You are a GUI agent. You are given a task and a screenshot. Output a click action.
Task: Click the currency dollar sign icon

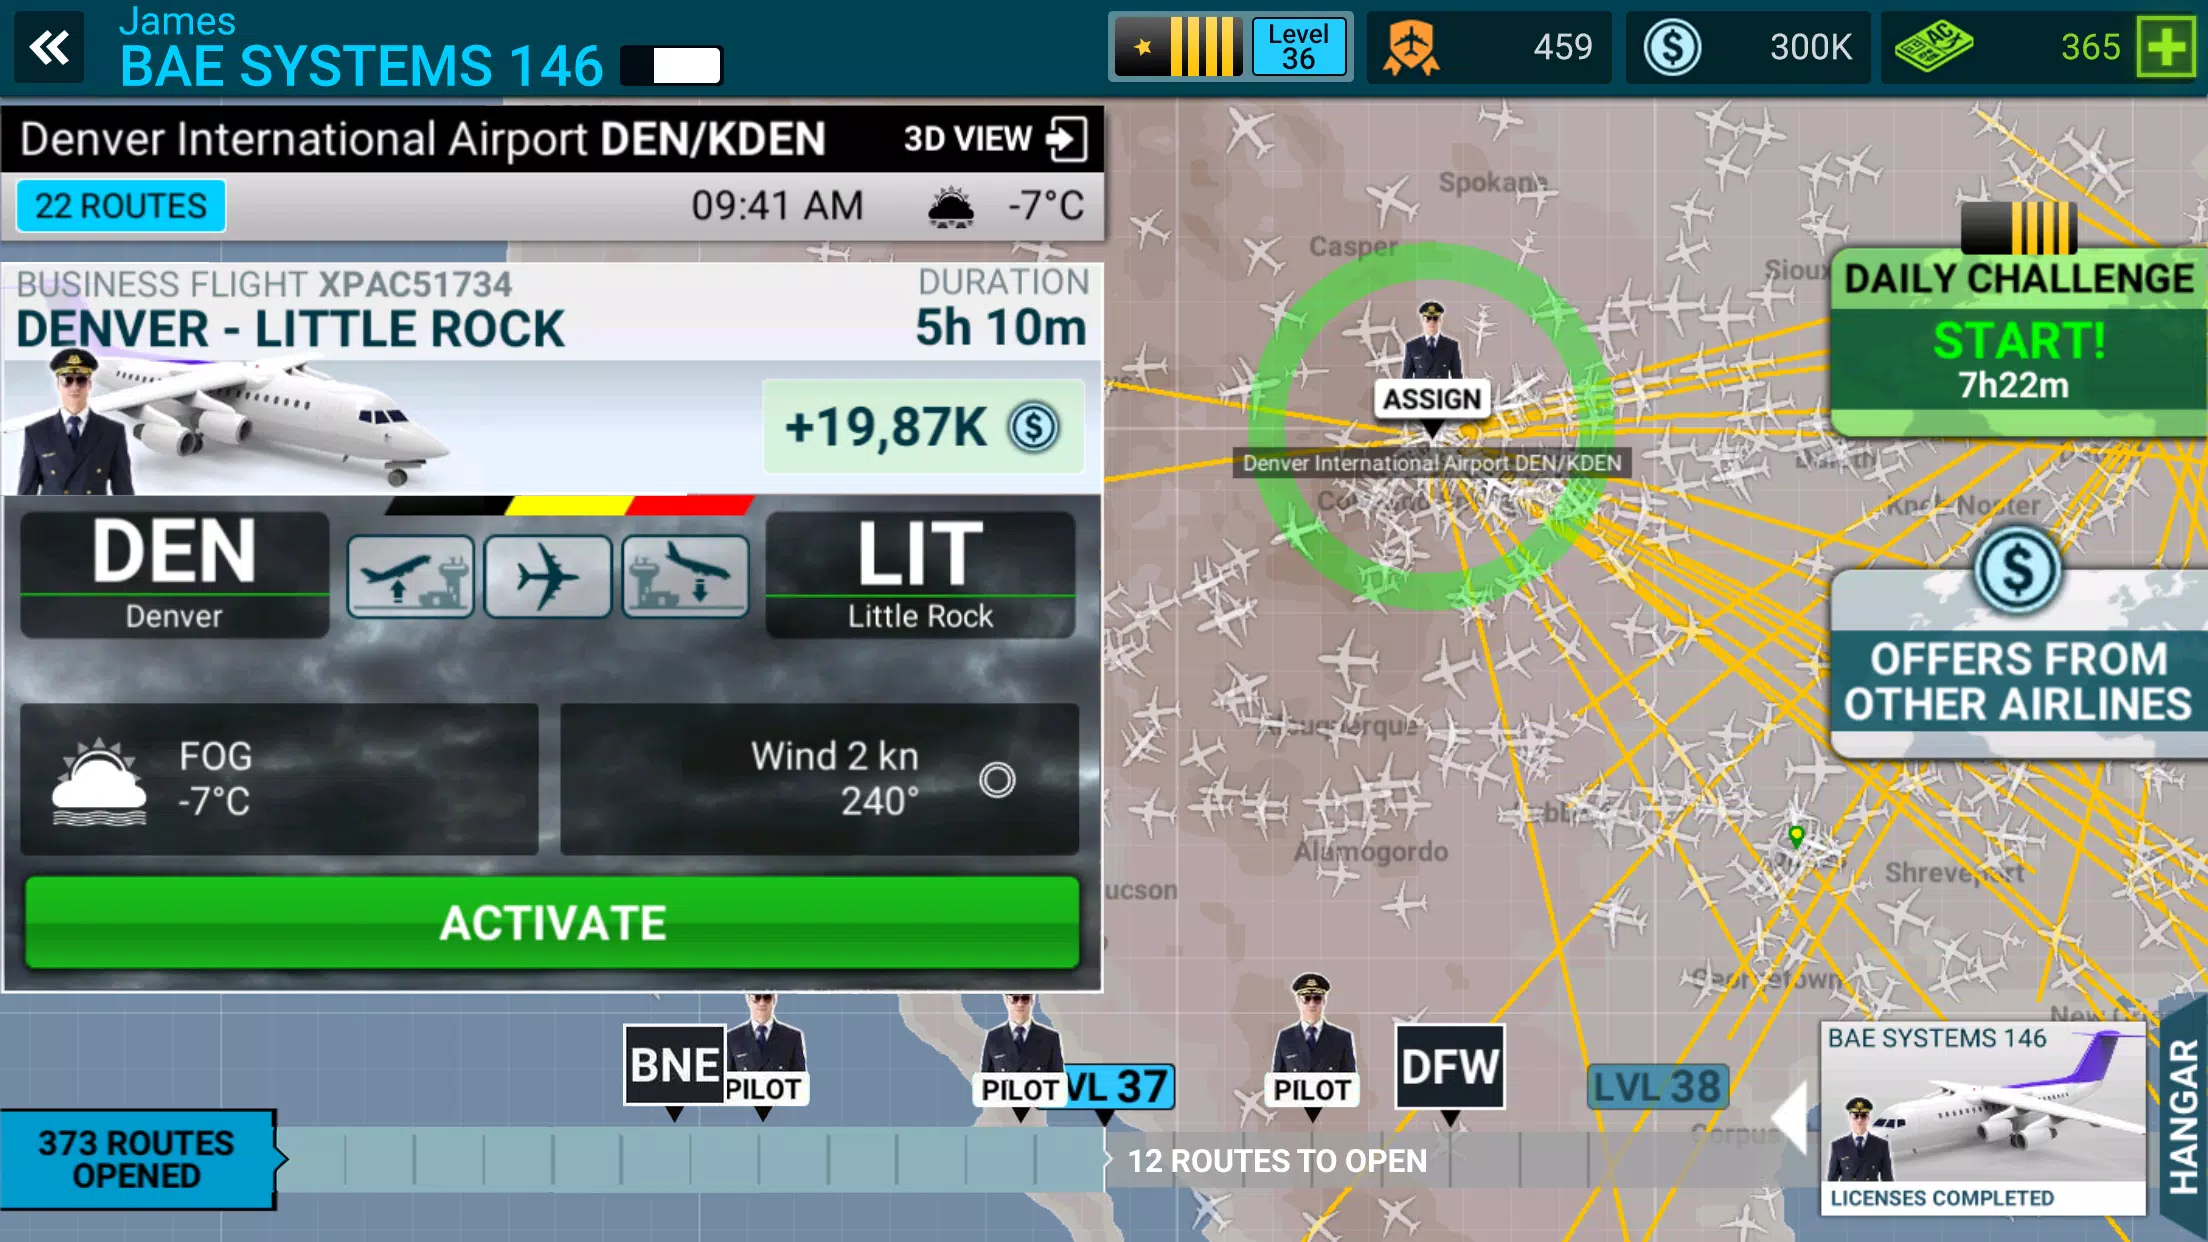pyautogui.click(x=1668, y=47)
